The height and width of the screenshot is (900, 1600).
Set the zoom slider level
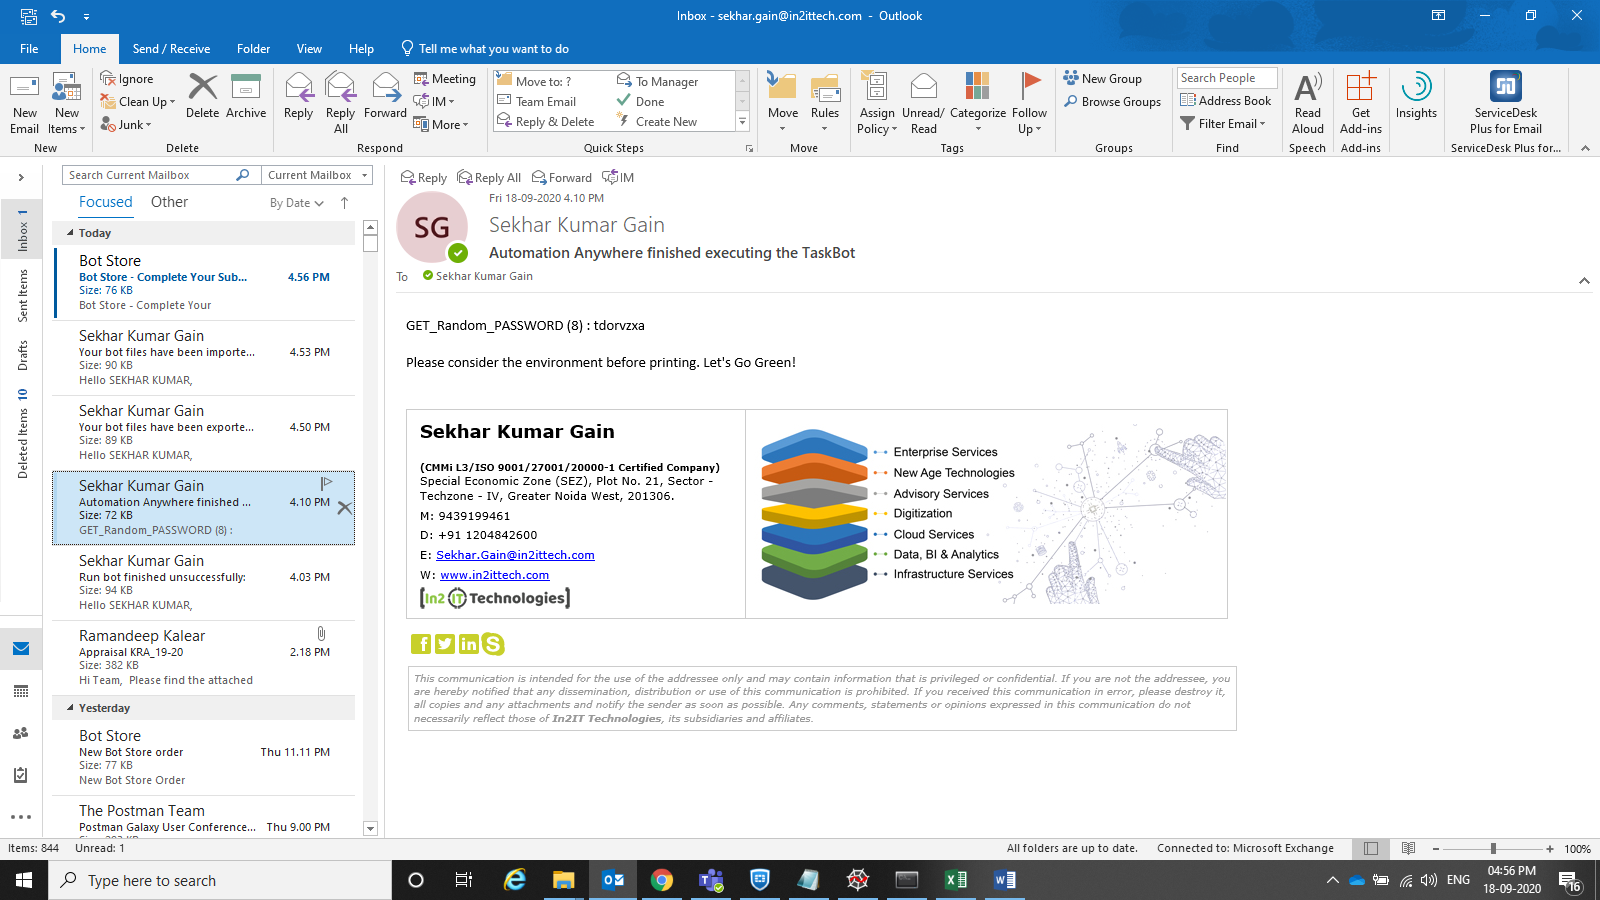1493,849
